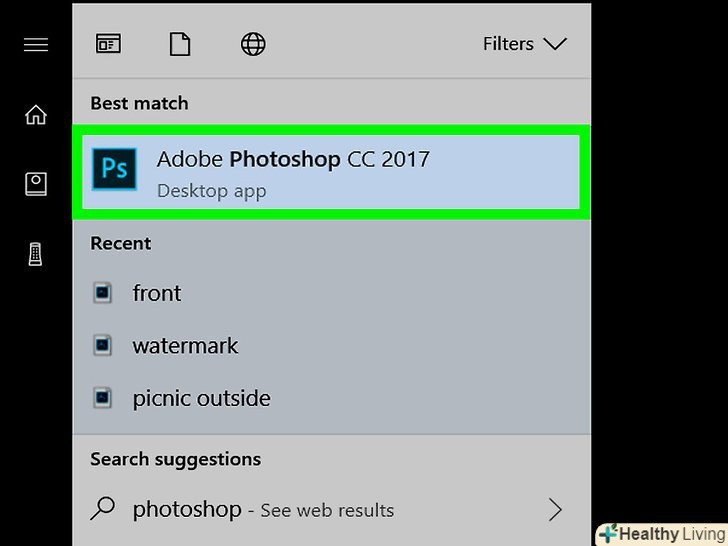The width and height of the screenshot is (728, 546).
Task: Open the hamburger menu in the sidebar
Action: (36, 45)
